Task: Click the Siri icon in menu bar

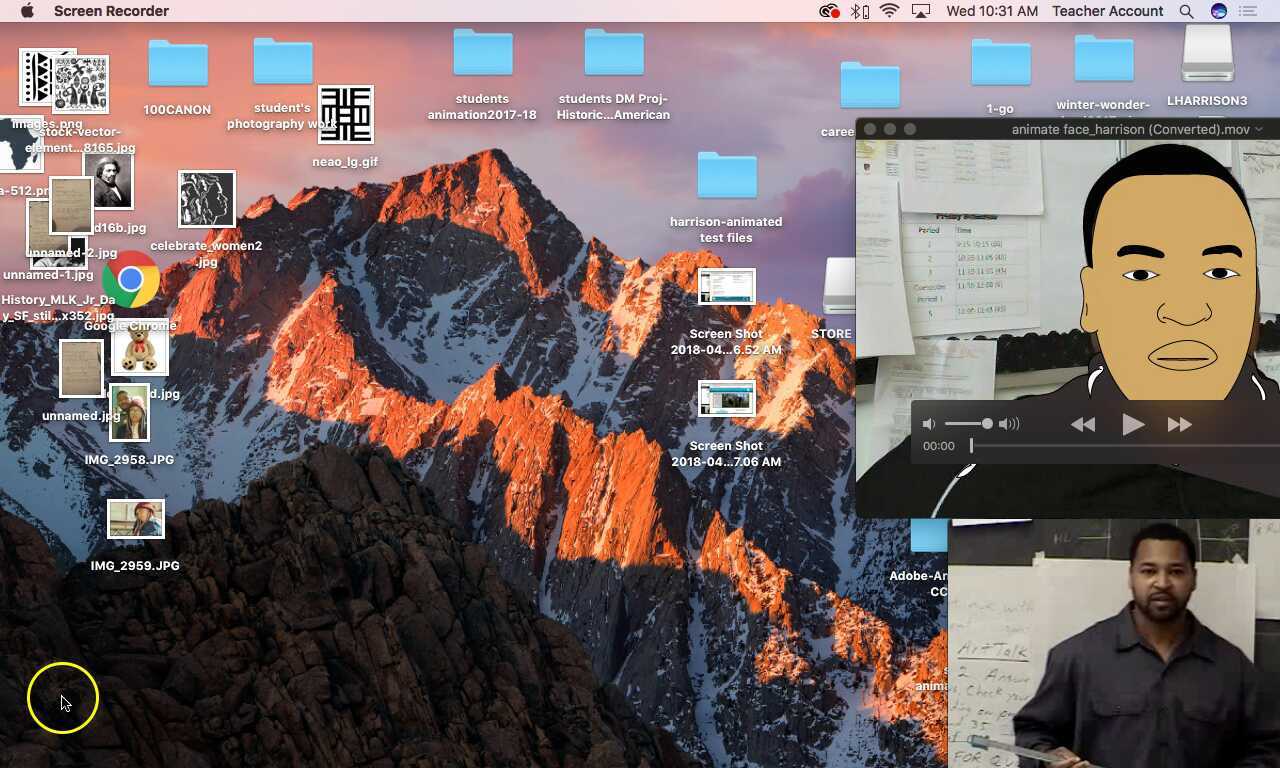Action: (x=1218, y=11)
